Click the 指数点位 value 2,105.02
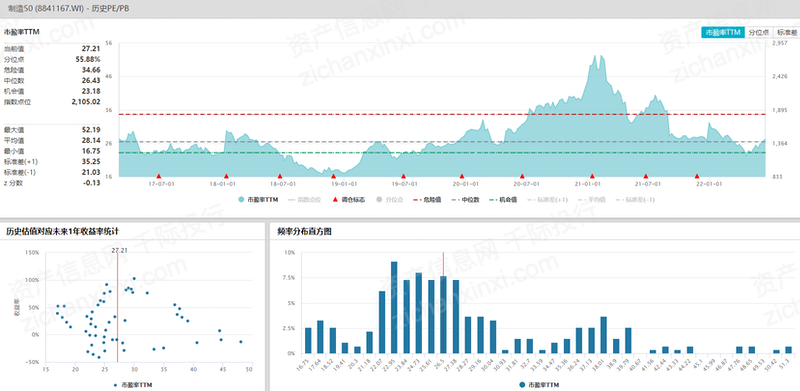This screenshot has width=800, height=391. pos(86,102)
